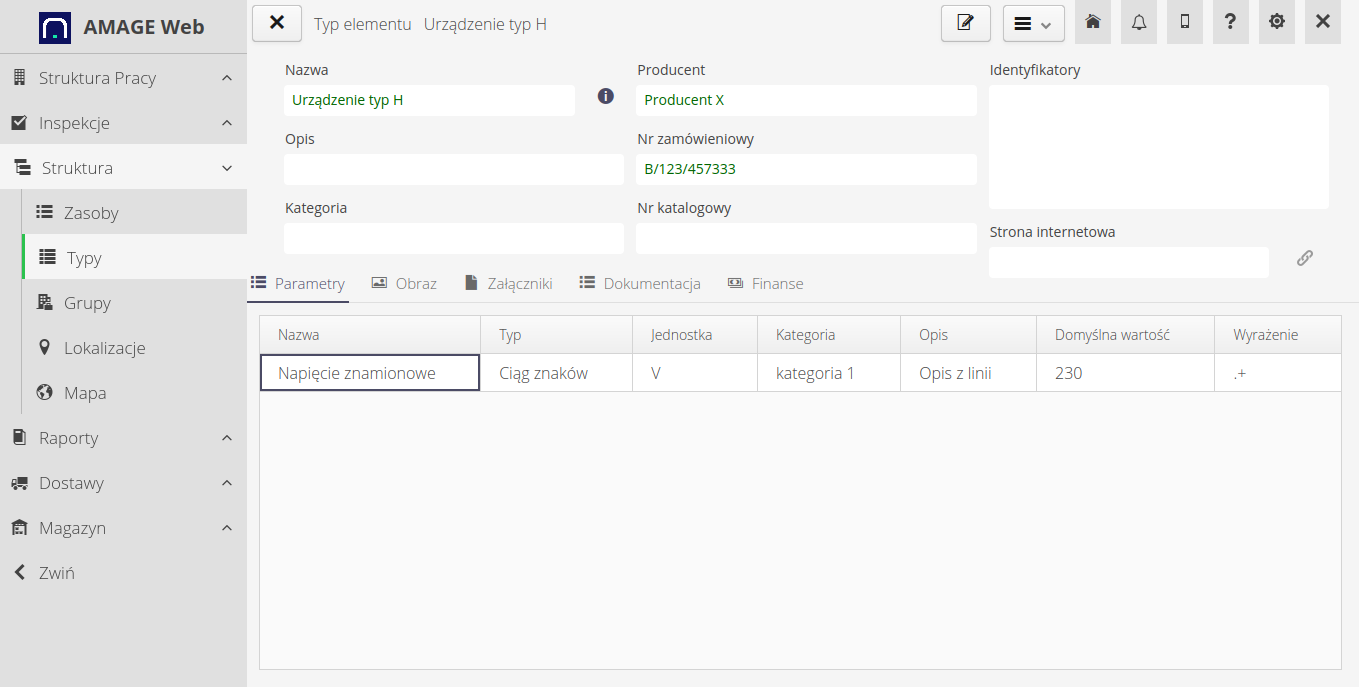Click the Nr katalogowy field
The width and height of the screenshot is (1359, 687).
[806, 238]
